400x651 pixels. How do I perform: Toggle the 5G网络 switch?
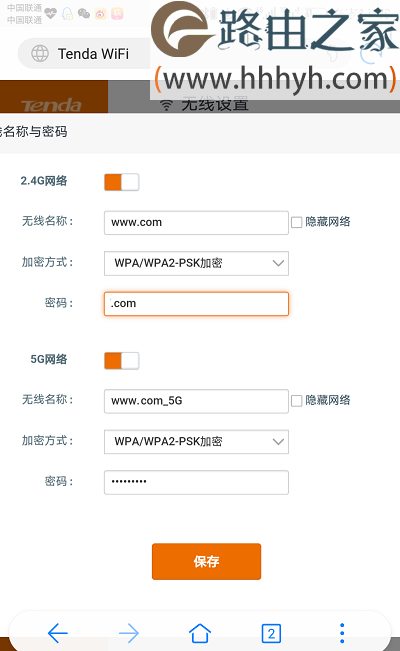coord(121,361)
